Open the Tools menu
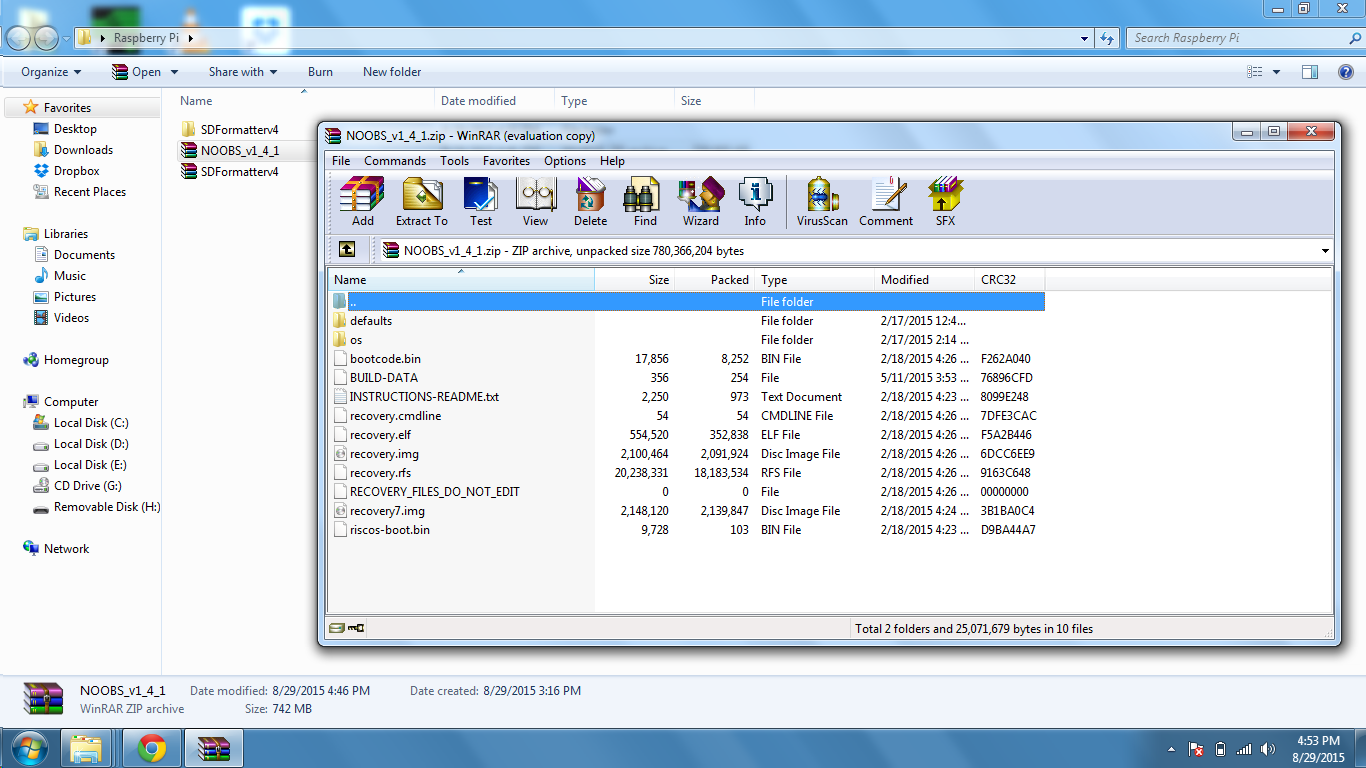This screenshot has width=1366, height=768. point(454,161)
